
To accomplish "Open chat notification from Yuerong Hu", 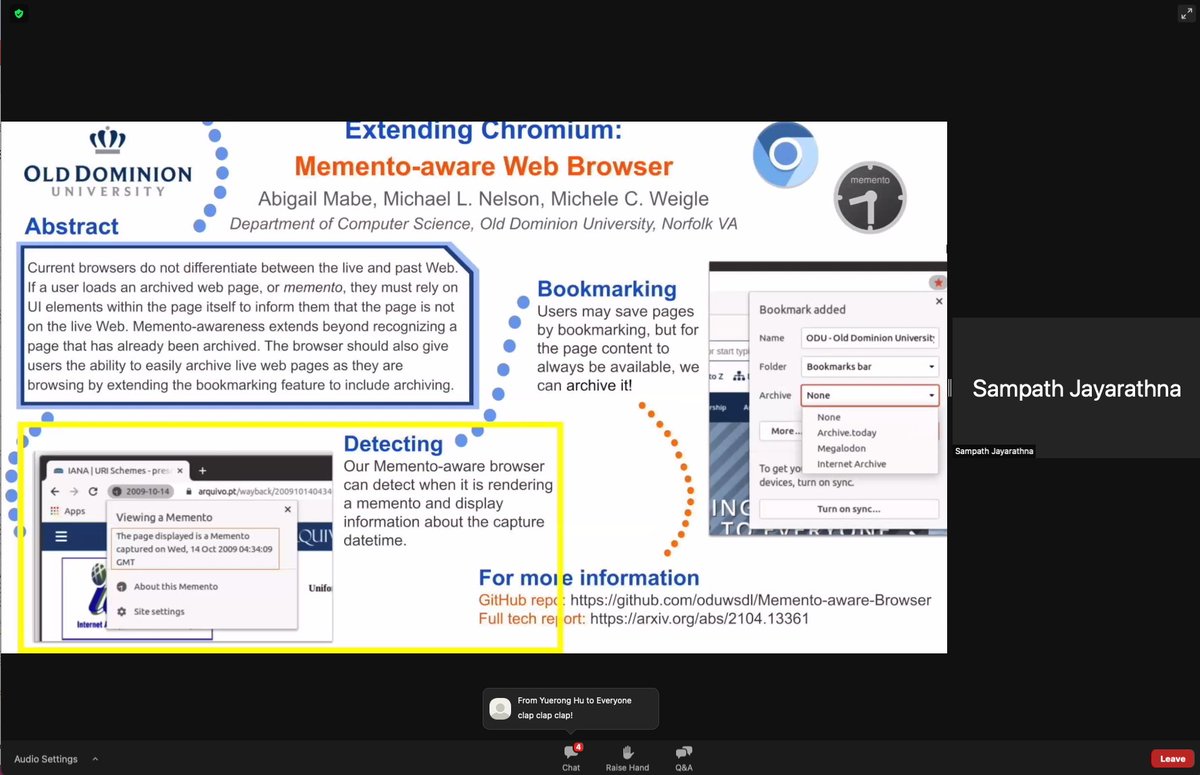I will (571, 708).
